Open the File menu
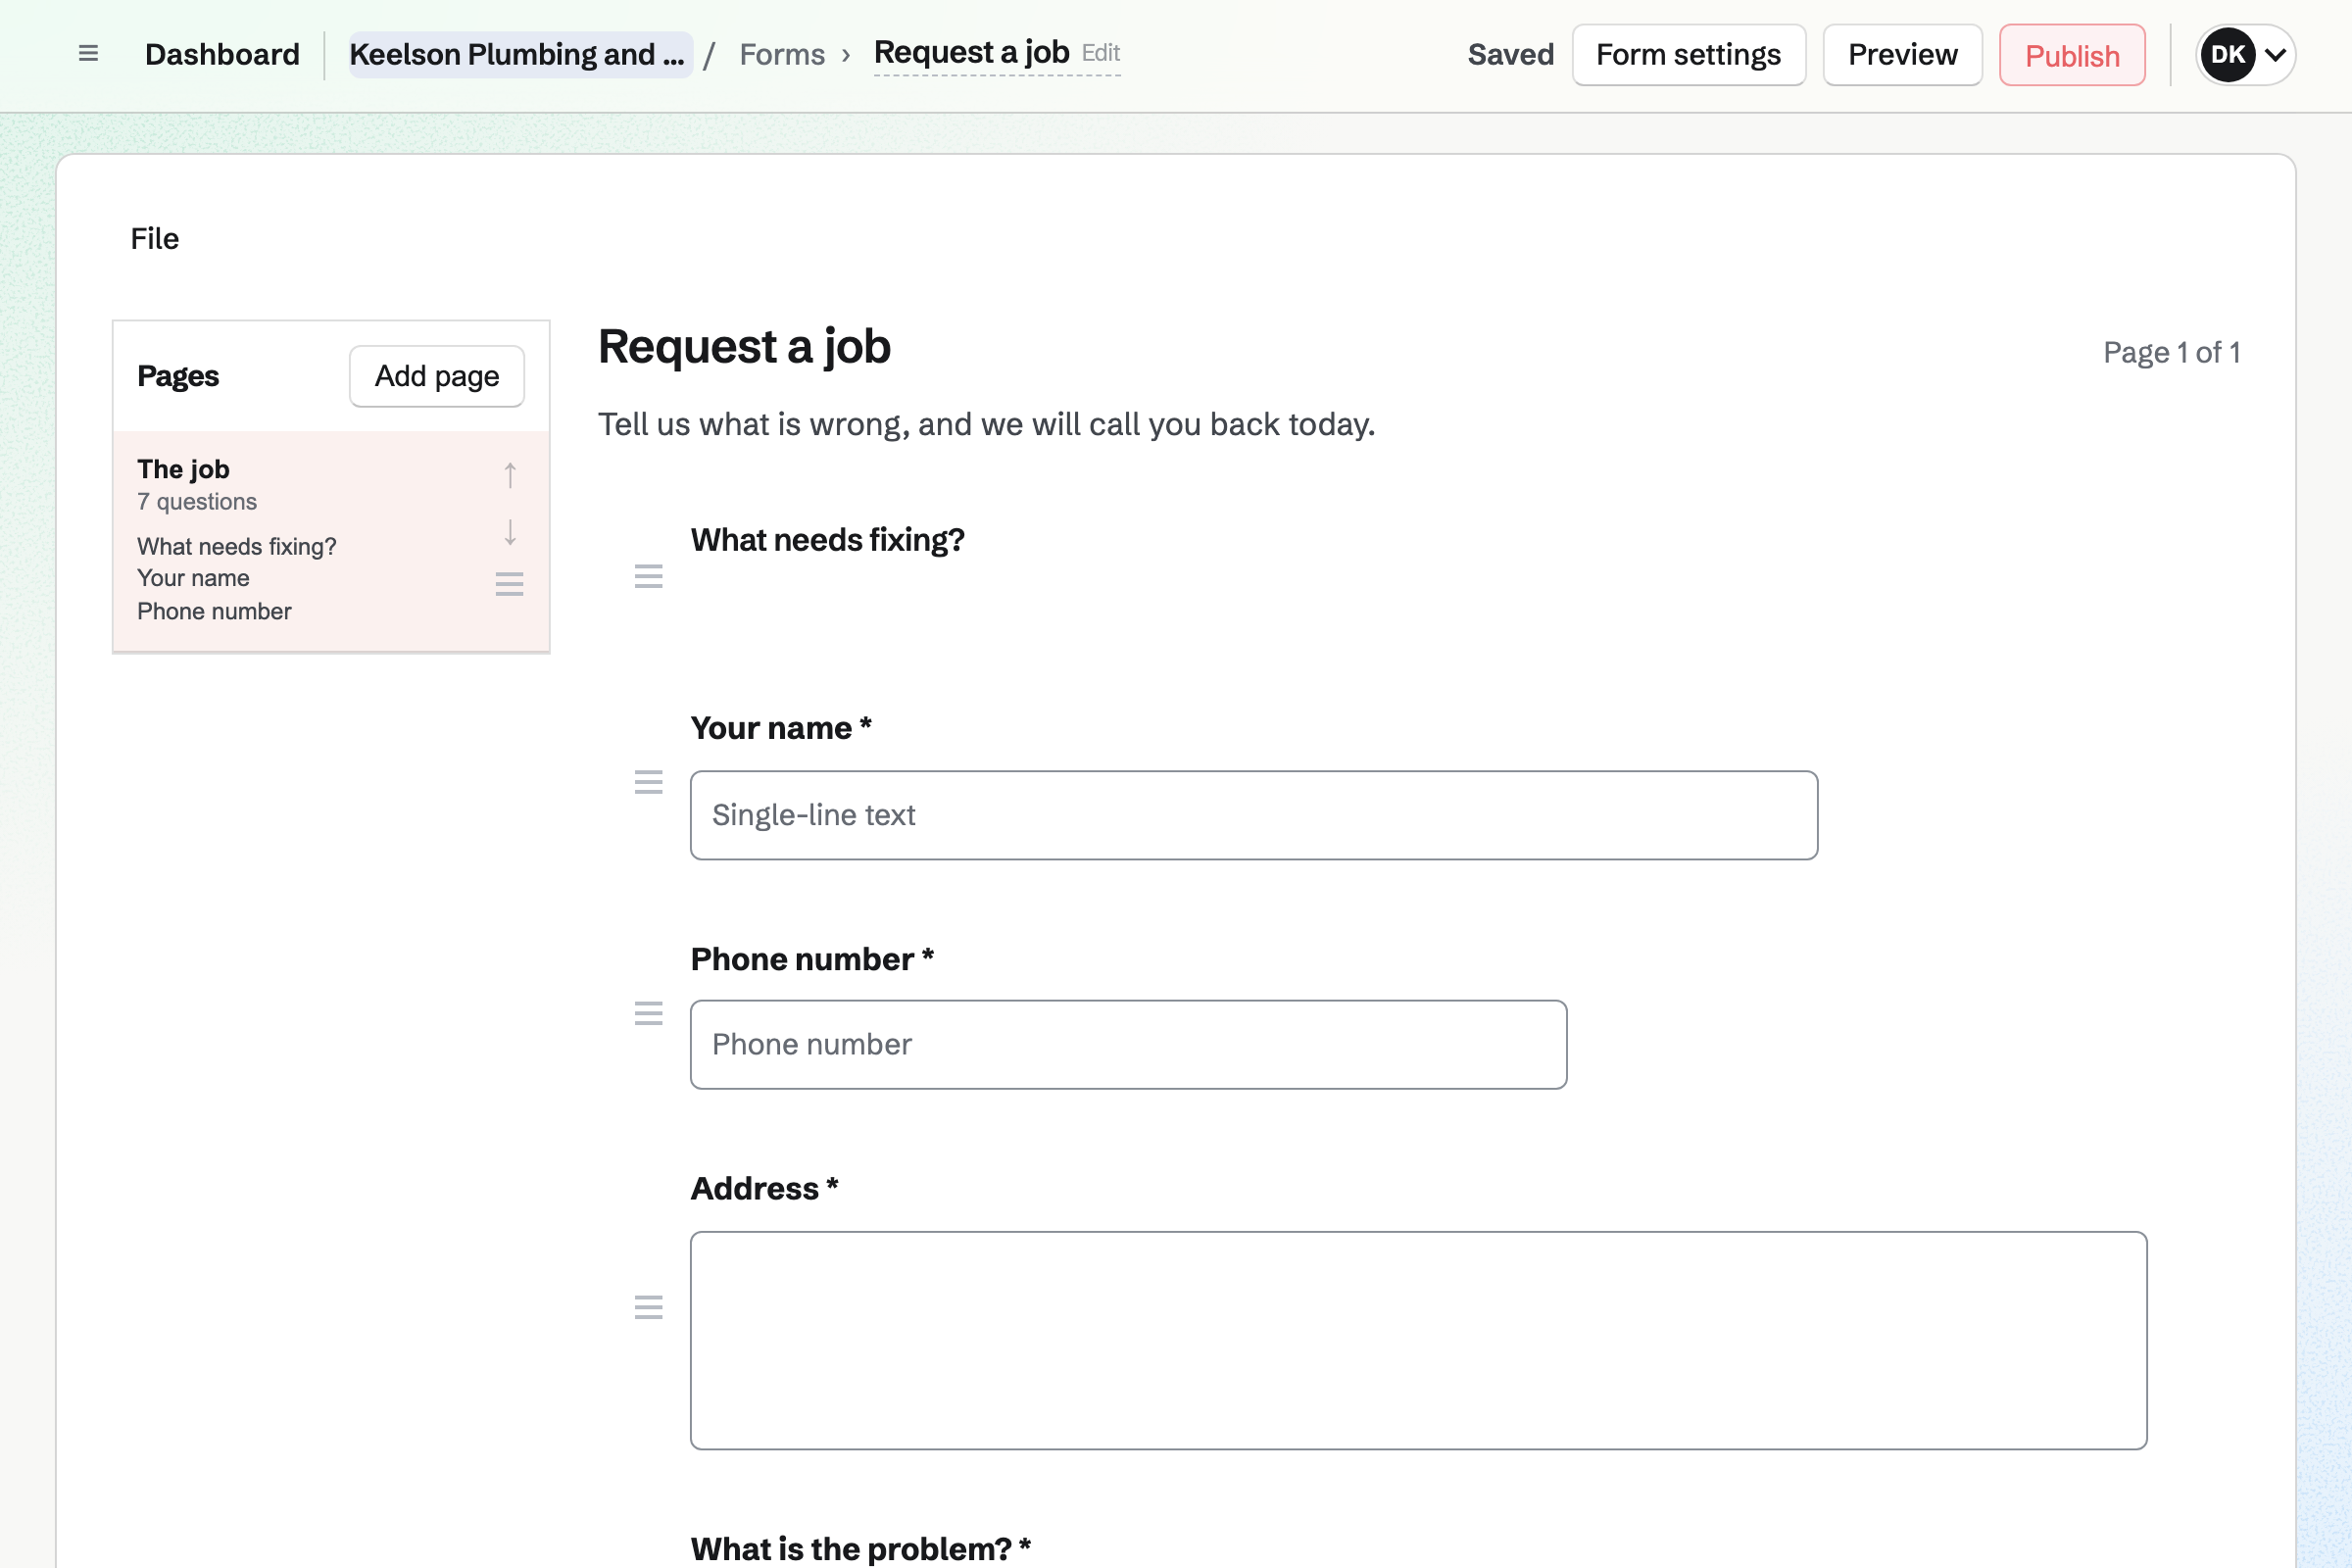Viewport: 2352px width, 1568px height. pyautogui.click(x=155, y=239)
